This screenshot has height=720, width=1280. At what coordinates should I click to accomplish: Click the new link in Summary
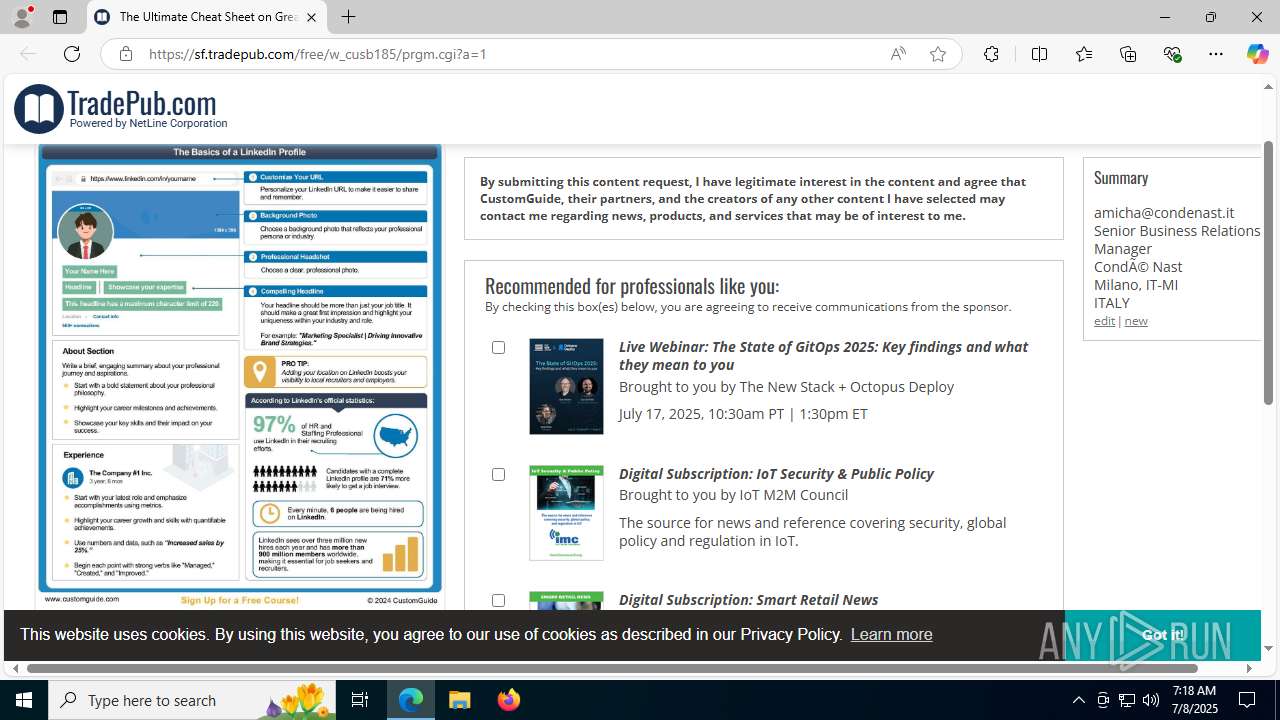point(1136,321)
